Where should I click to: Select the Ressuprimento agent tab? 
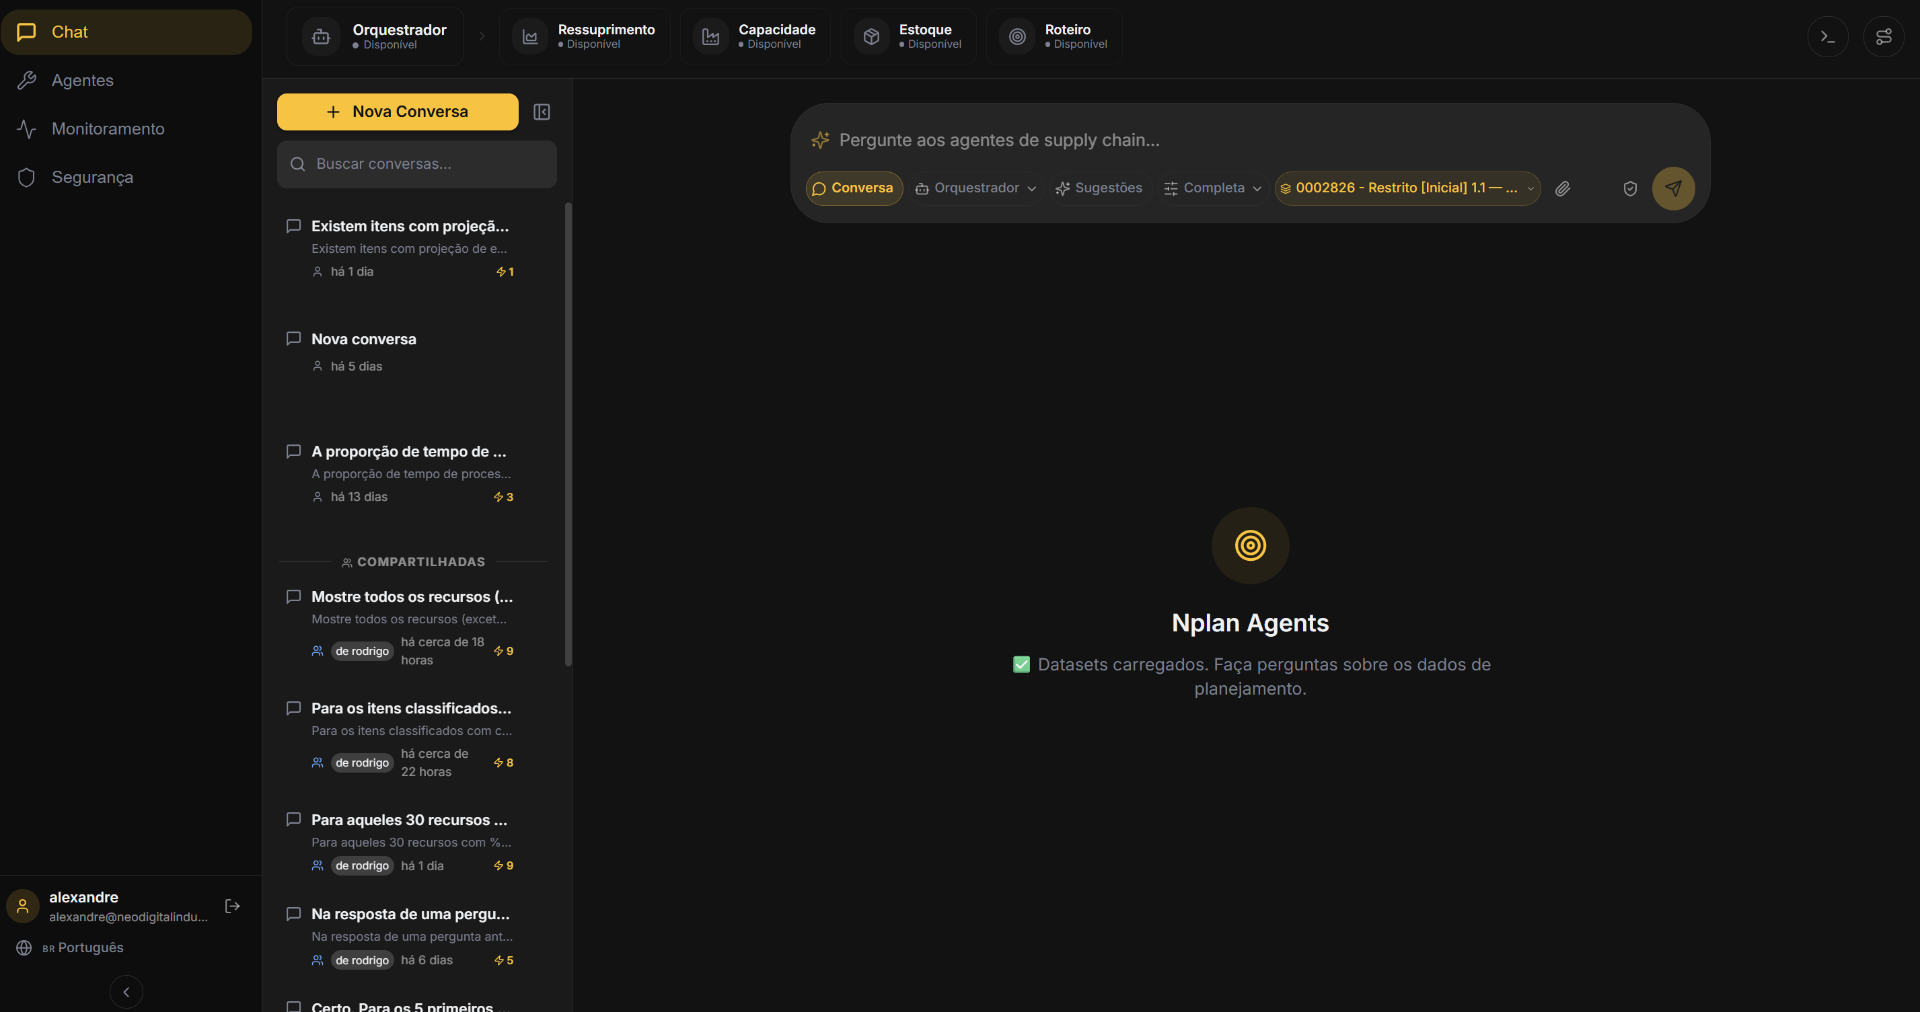tap(586, 37)
